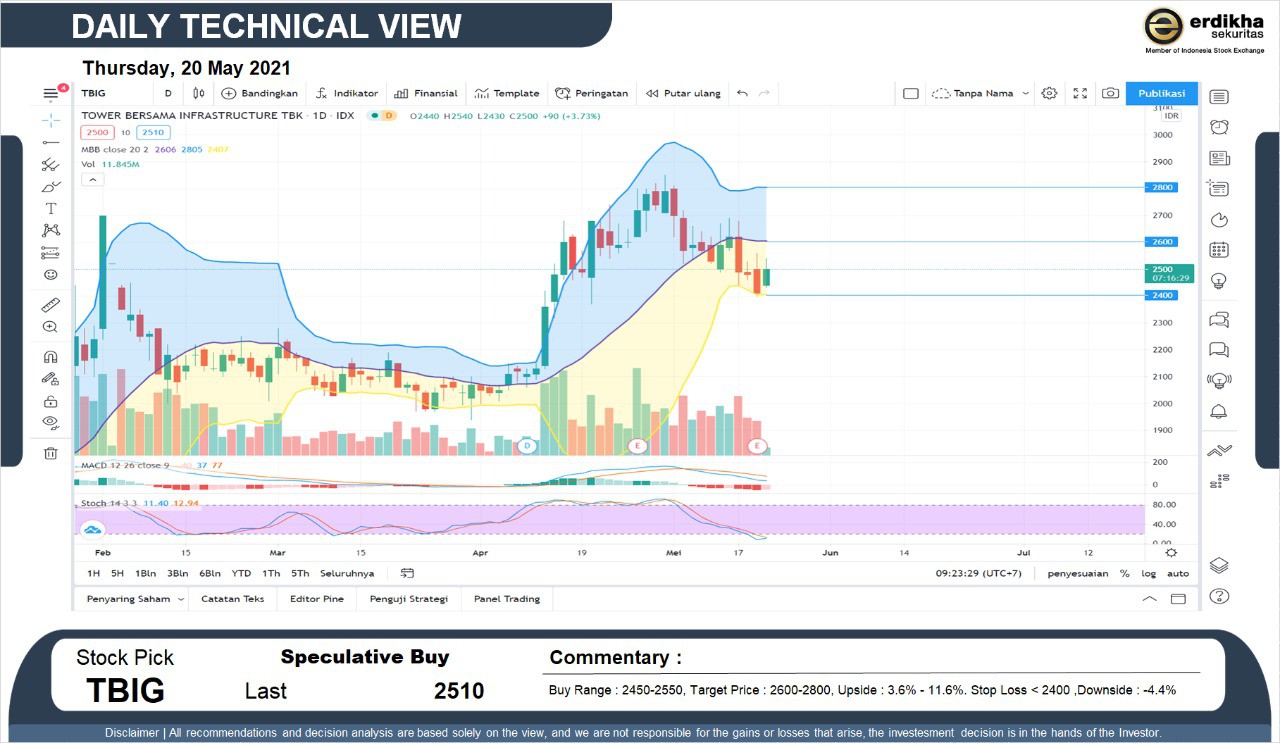Collapse the indicator legend chevron
The image size is (1280, 743).
click(x=92, y=180)
